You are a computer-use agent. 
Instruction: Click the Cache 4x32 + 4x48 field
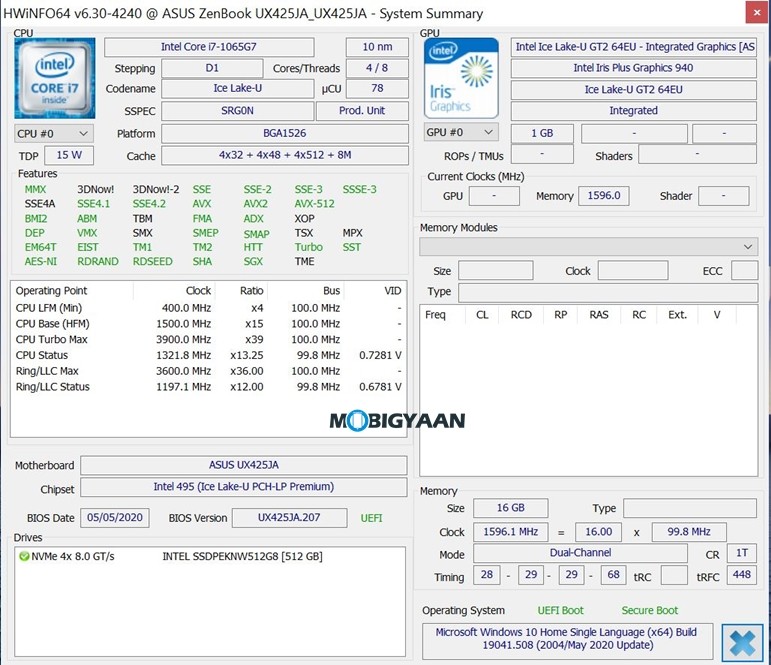[285, 155]
